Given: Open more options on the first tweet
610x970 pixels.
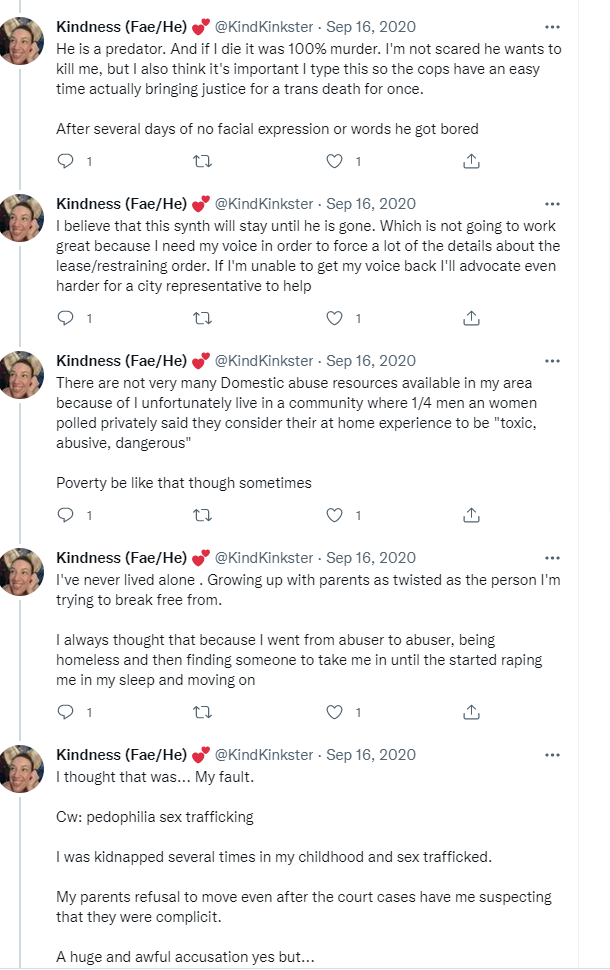Looking at the screenshot, I should tap(552, 27).
